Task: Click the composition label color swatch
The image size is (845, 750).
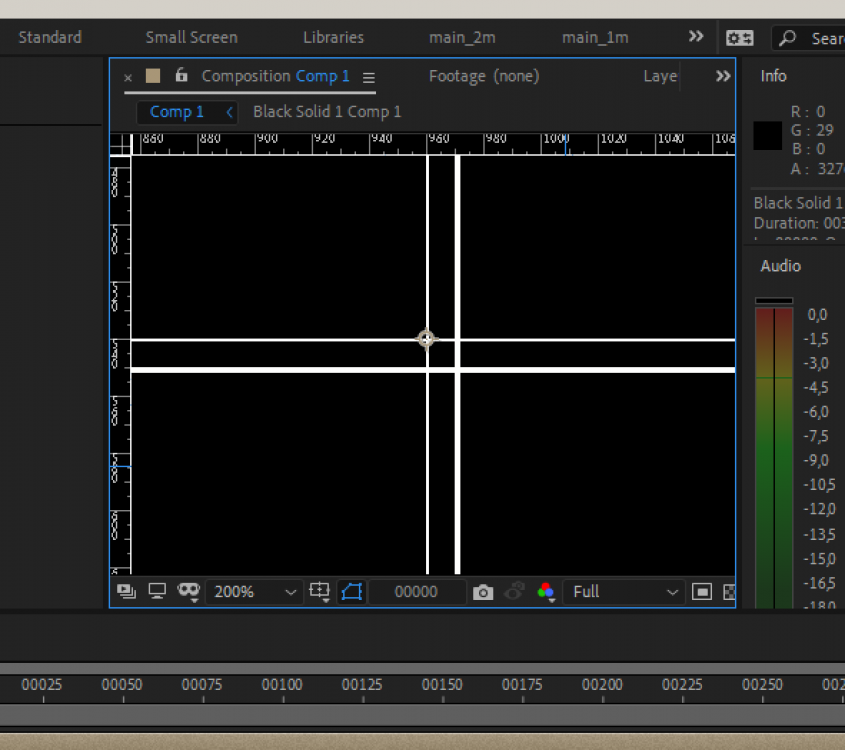Action: [x=153, y=76]
